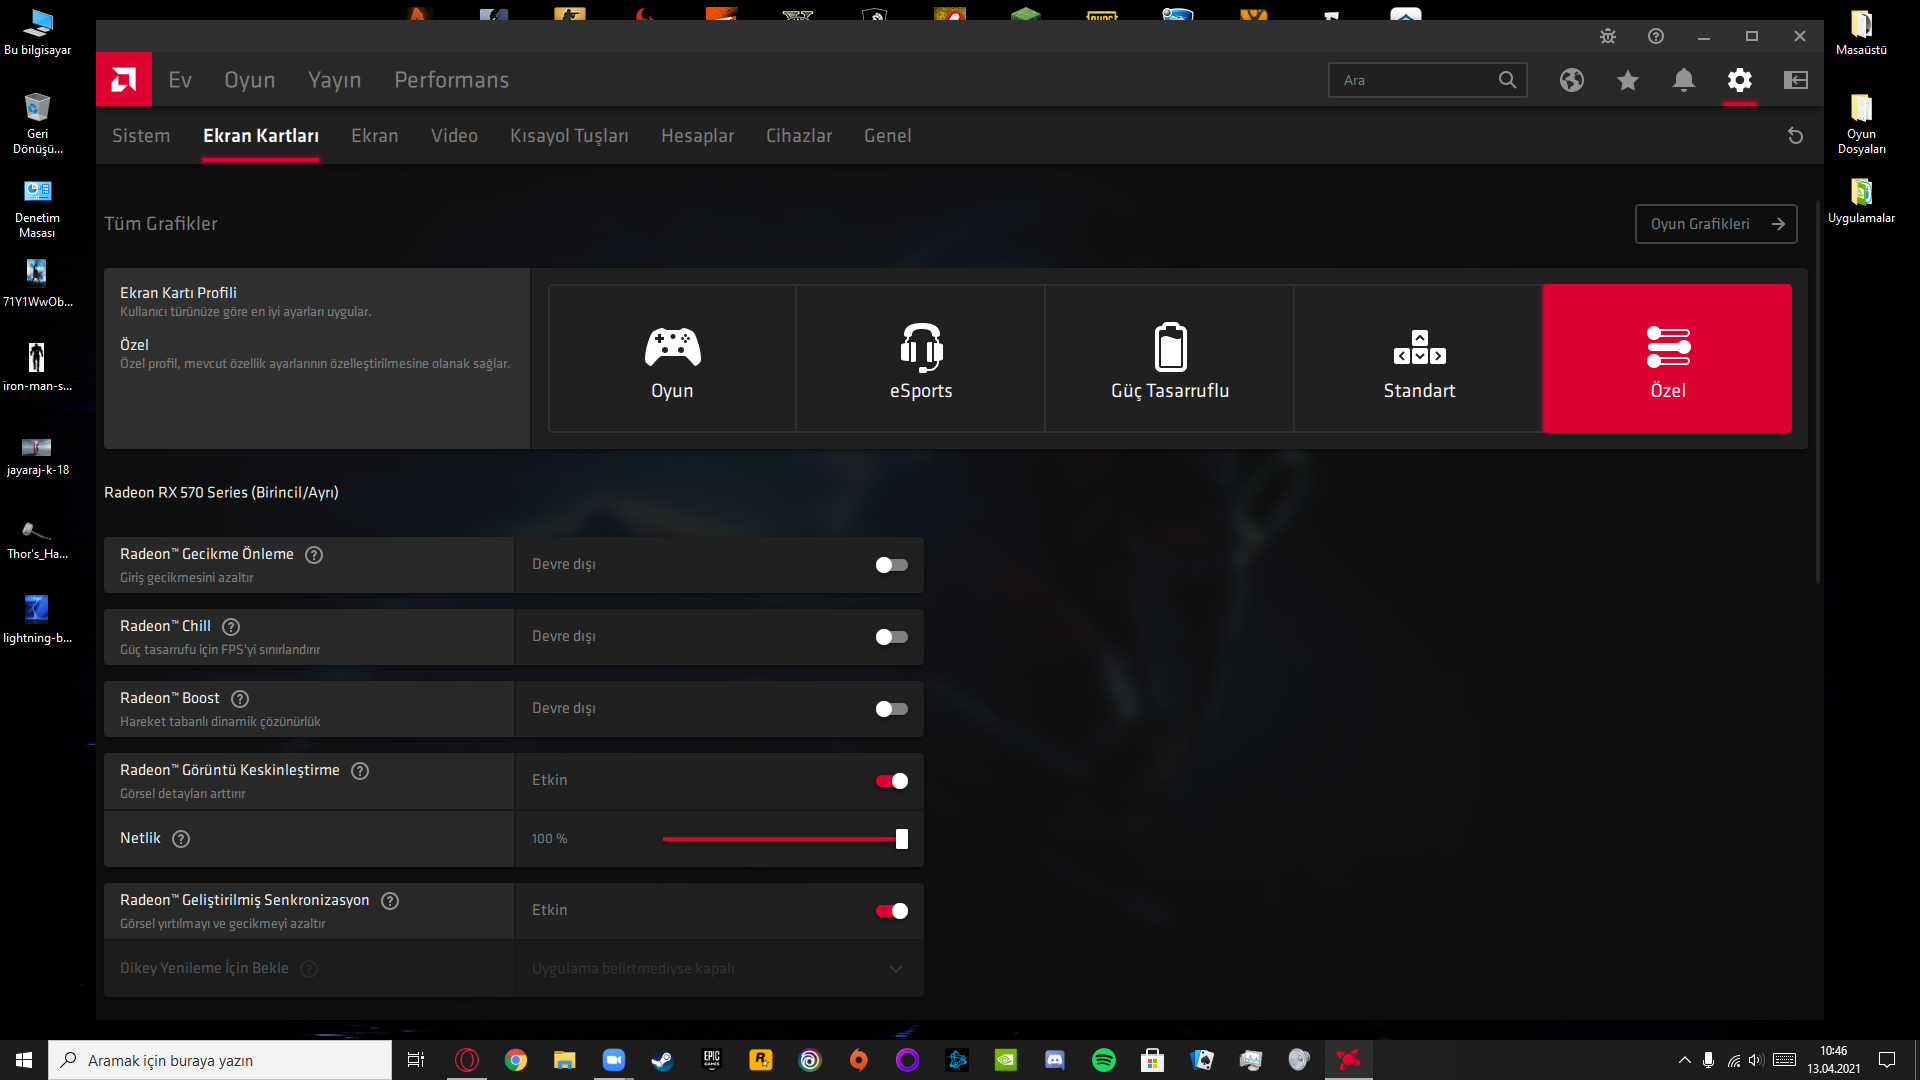This screenshot has width=1920, height=1080.
Task: Toggle the sidebar panel icon
Action: [1796, 80]
